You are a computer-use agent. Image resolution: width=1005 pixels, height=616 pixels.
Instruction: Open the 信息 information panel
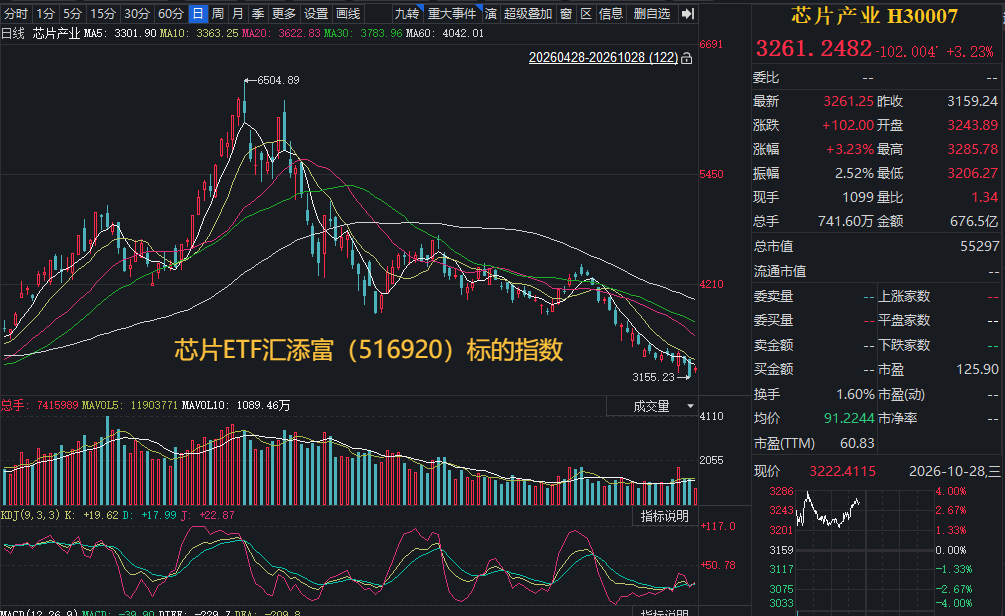click(x=611, y=13)
